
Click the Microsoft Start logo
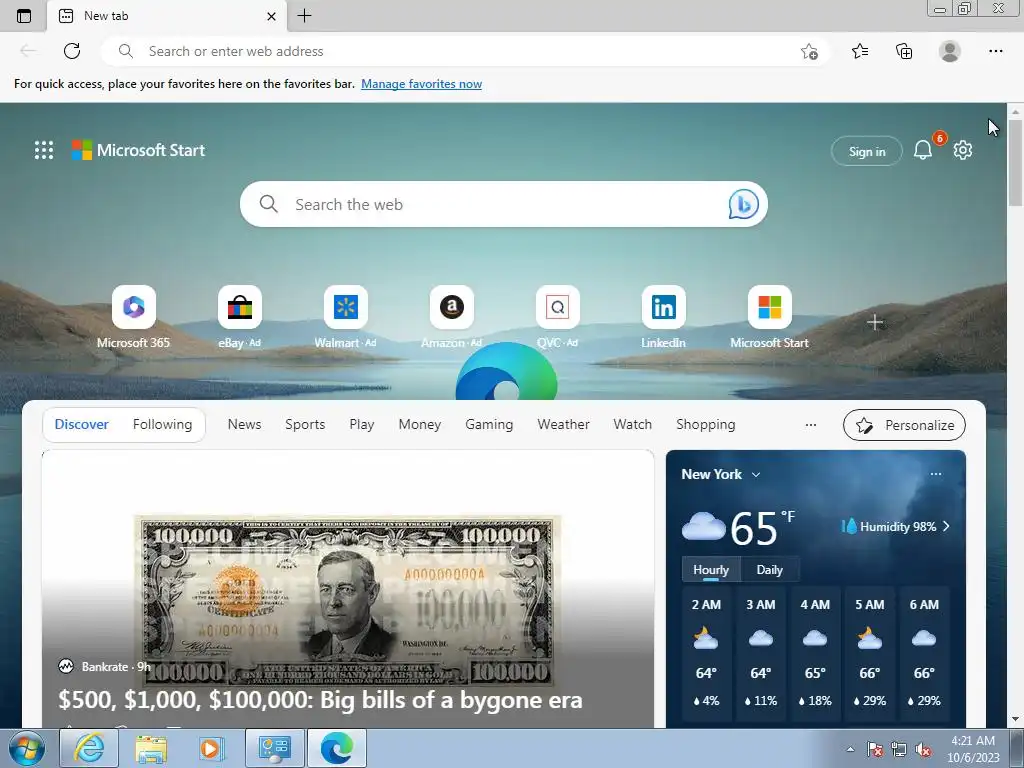[x=138, y=150]
